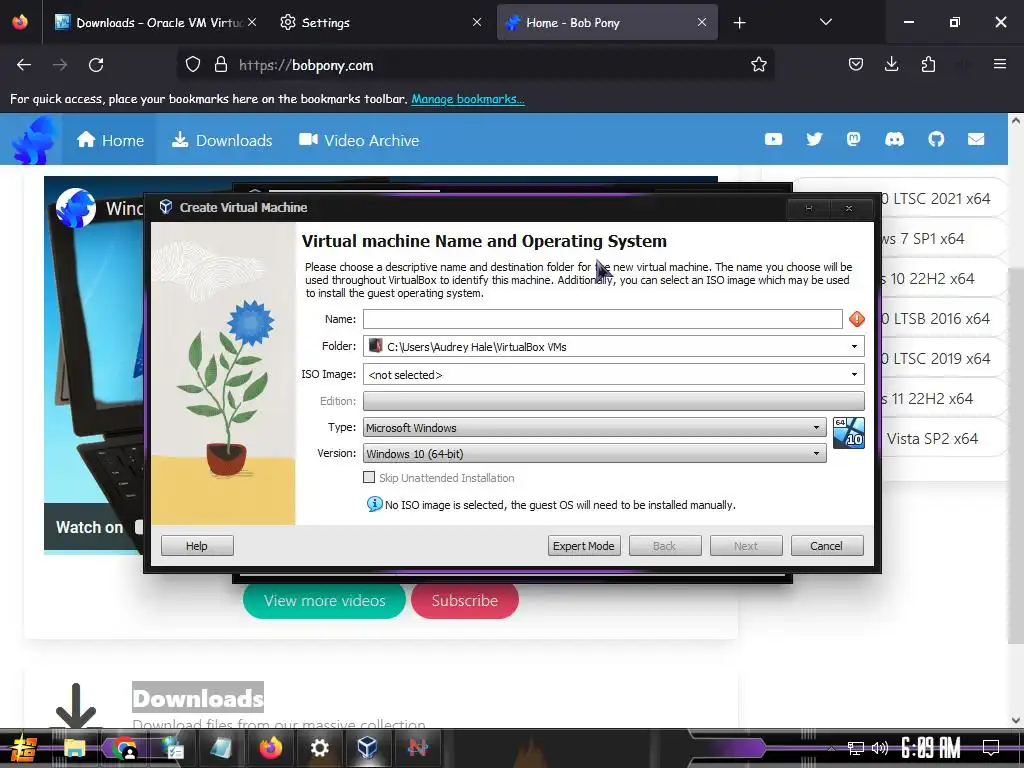
Task: Open the Manage bookmarks link
Action: [468, 99]
